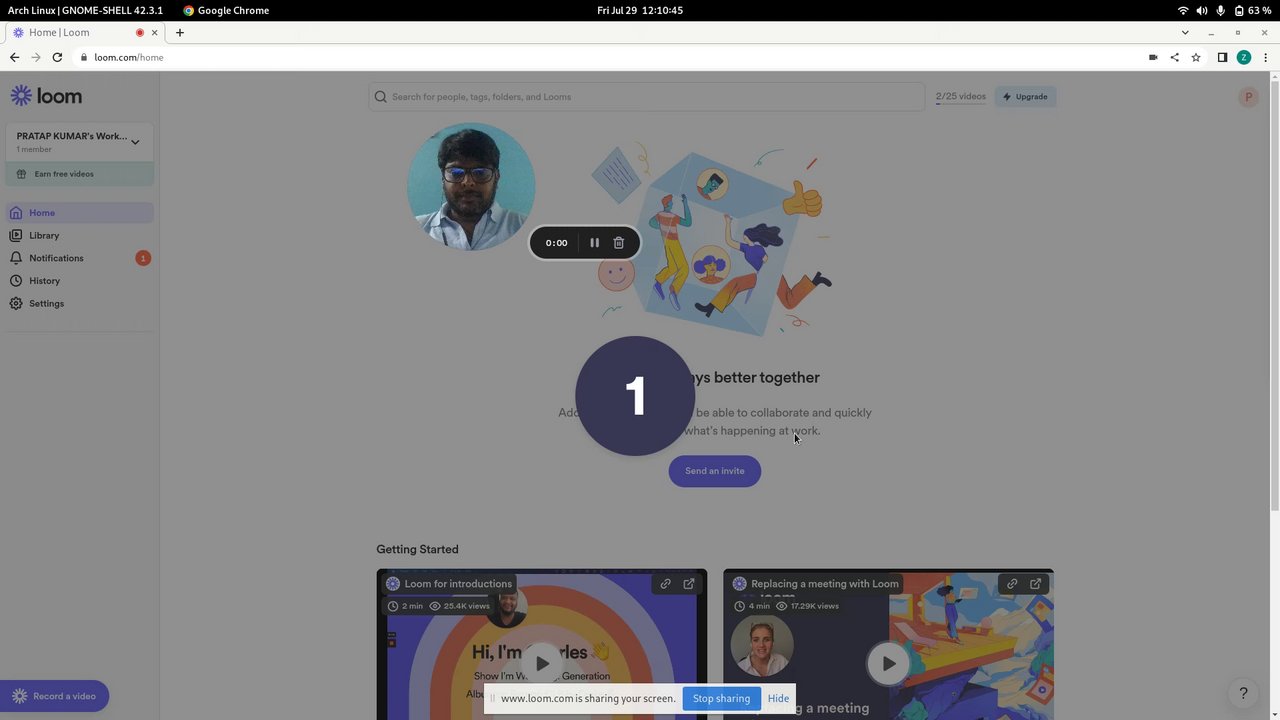The image size is (1280, 720).
Task: Open Google Chrome app menu in top bar
Action: pyautogui.click(x=226, y=10)
